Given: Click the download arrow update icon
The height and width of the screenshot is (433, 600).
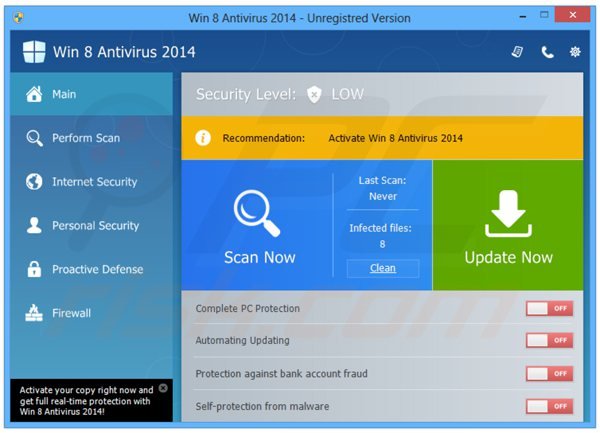Looking at the screenshot, I should click(x=508, y=213).
